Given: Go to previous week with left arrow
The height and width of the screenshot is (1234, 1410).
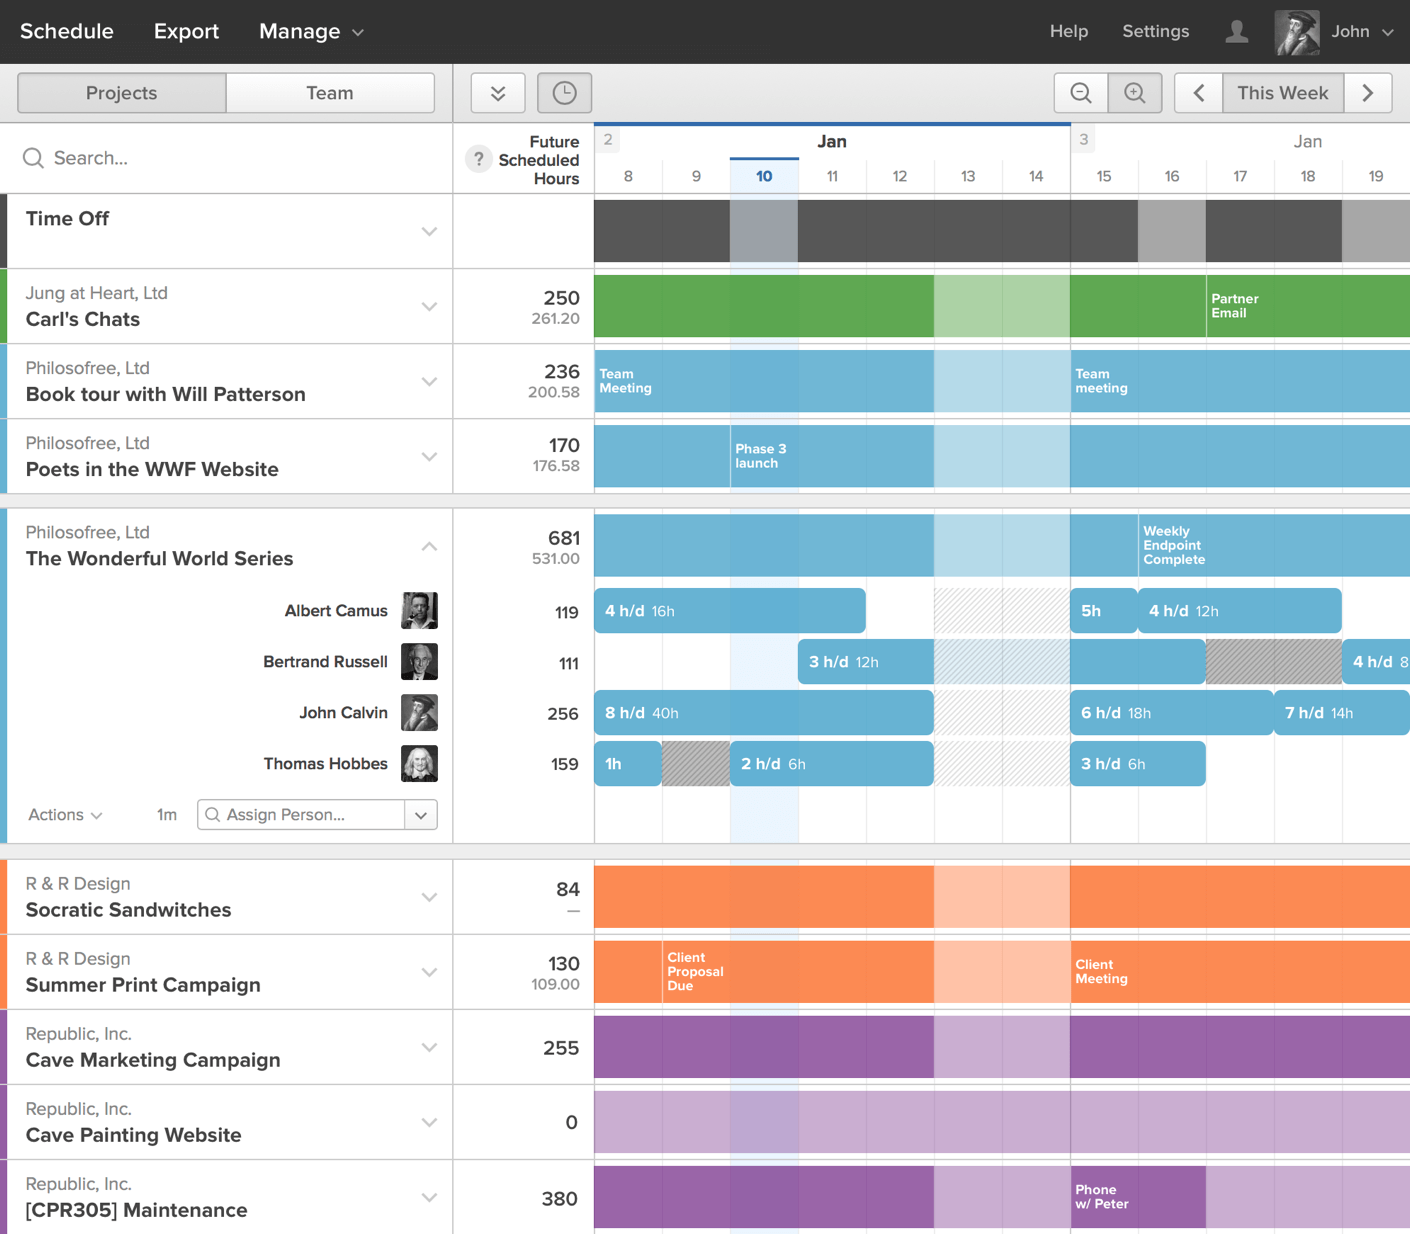Looking at the screenshot, I should coord(1199,93).
